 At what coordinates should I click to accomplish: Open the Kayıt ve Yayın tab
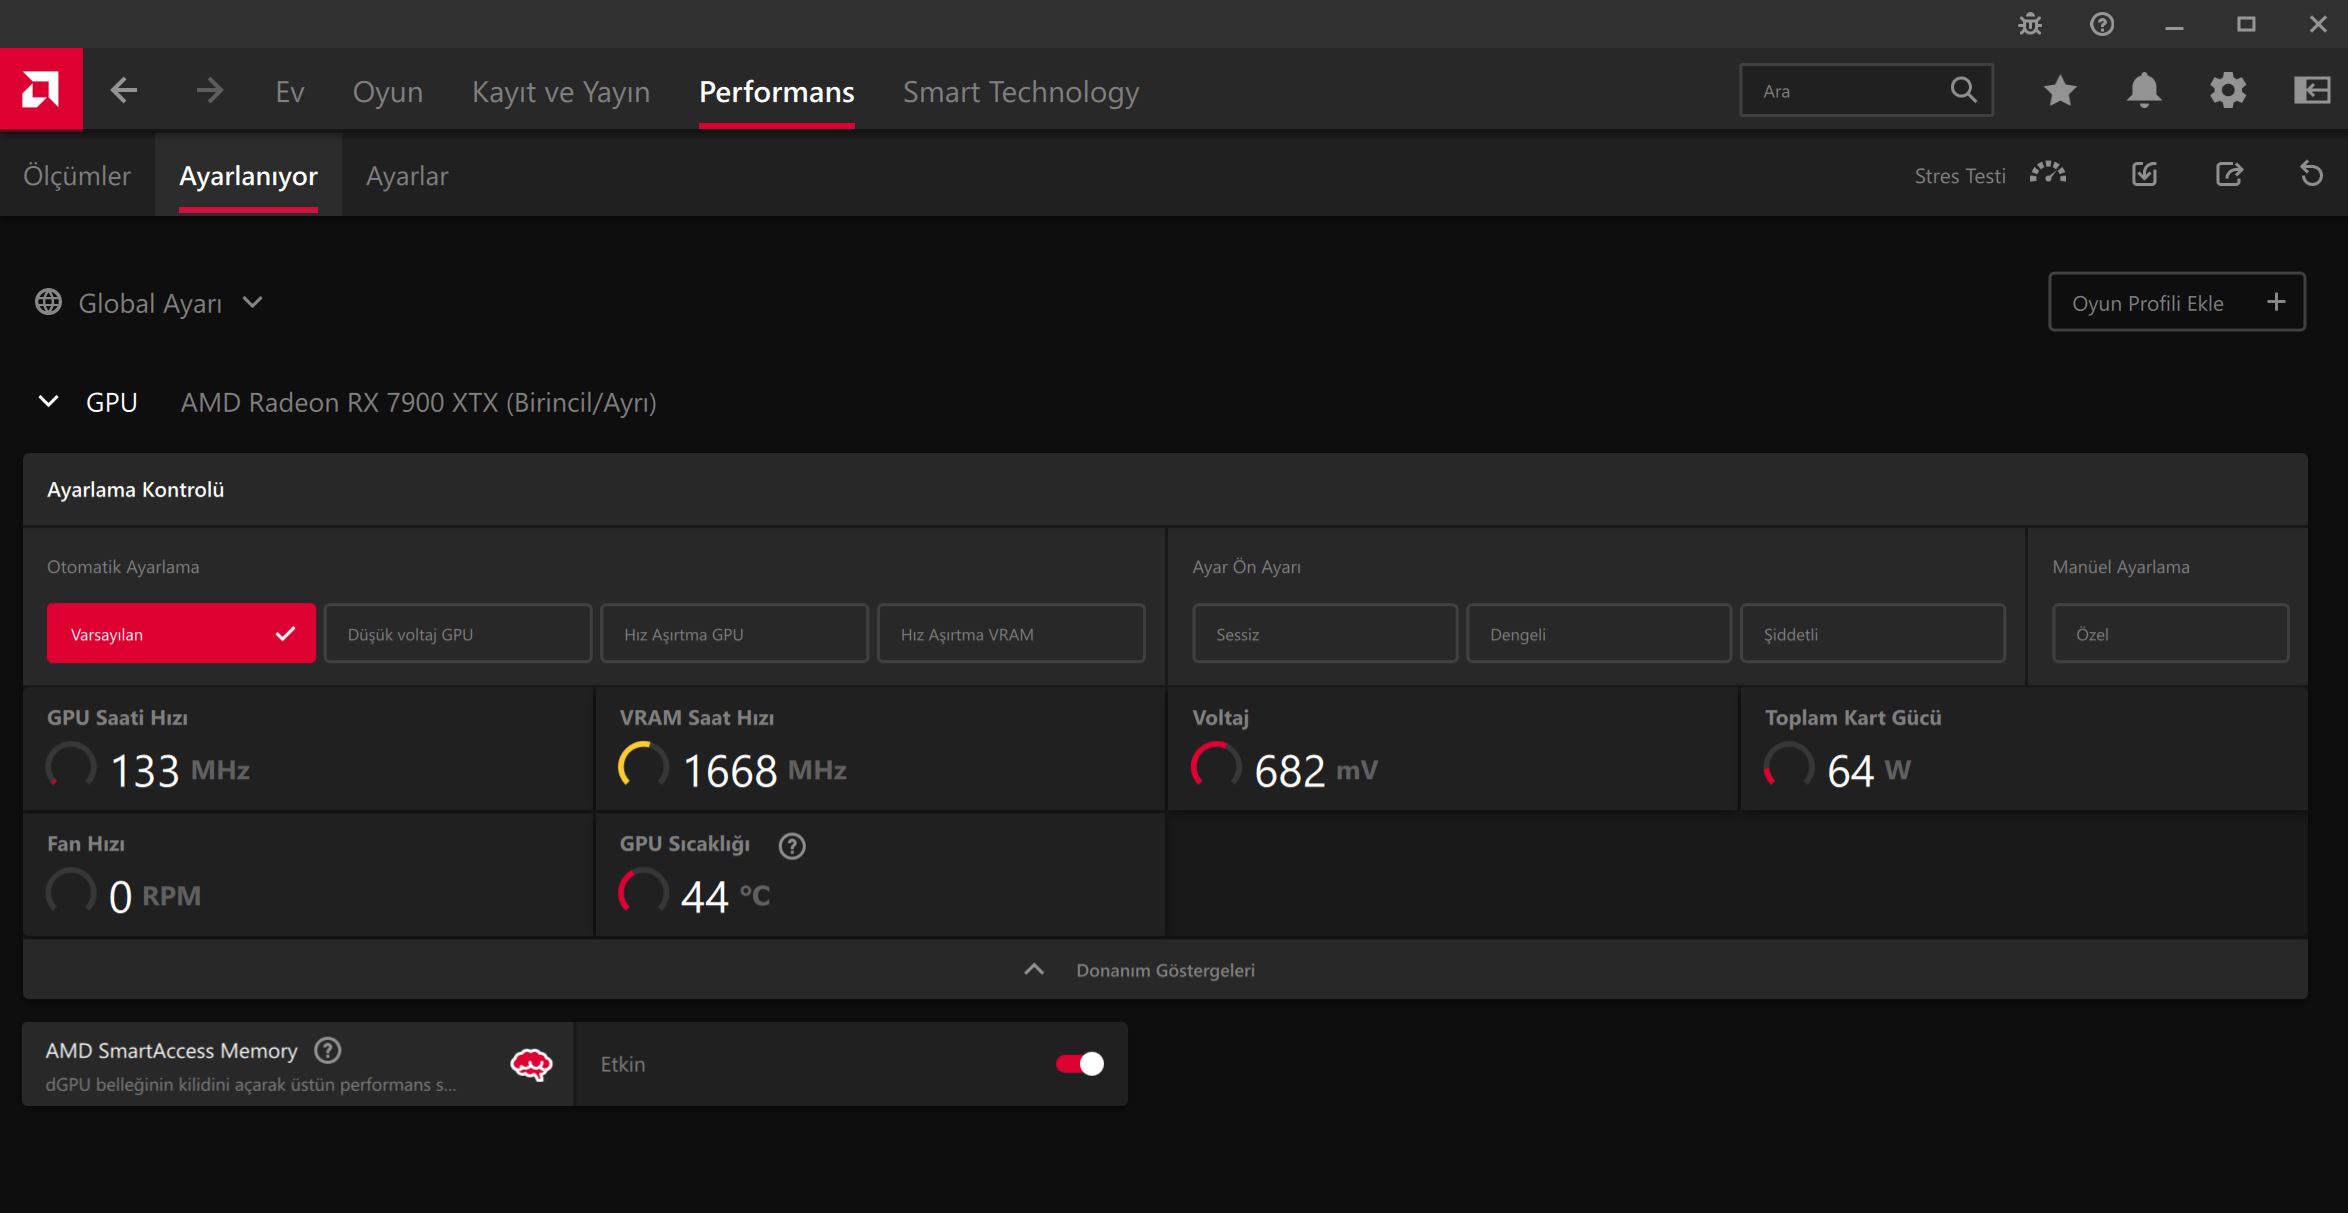(561, 91)
